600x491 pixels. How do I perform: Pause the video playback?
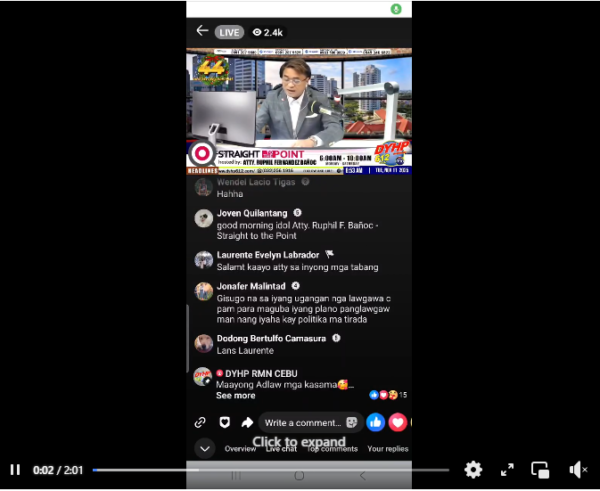[x=15, y=469]
